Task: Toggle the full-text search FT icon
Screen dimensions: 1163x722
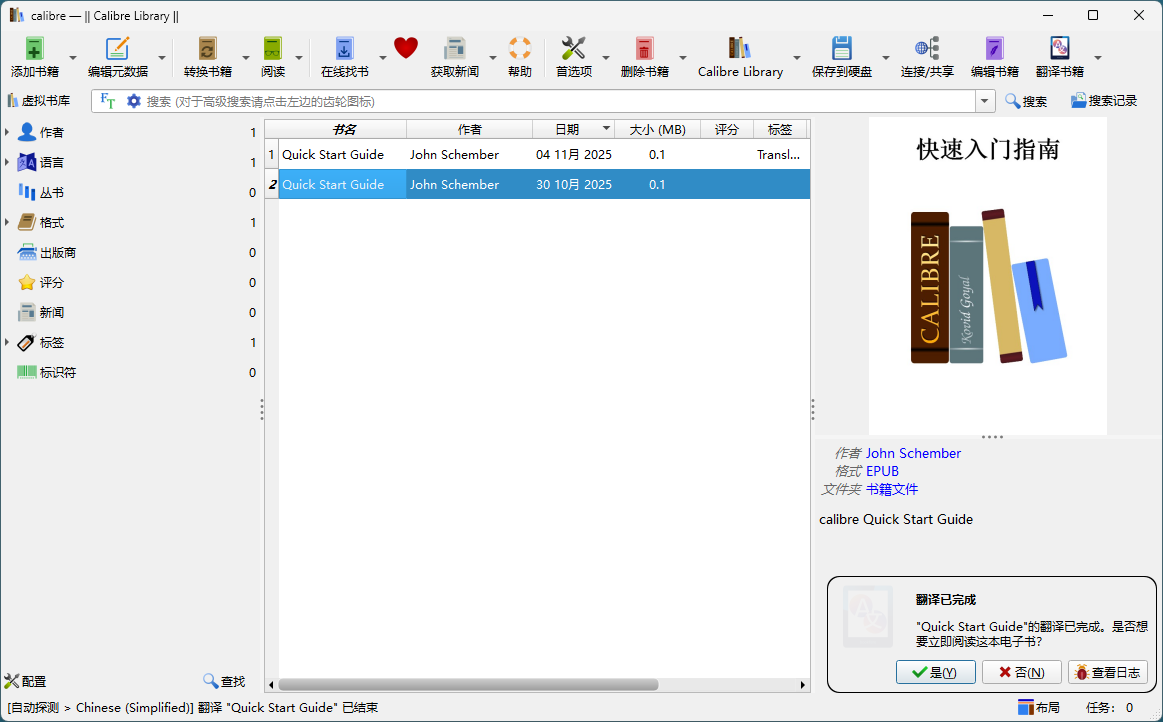Action: [108, 101]
